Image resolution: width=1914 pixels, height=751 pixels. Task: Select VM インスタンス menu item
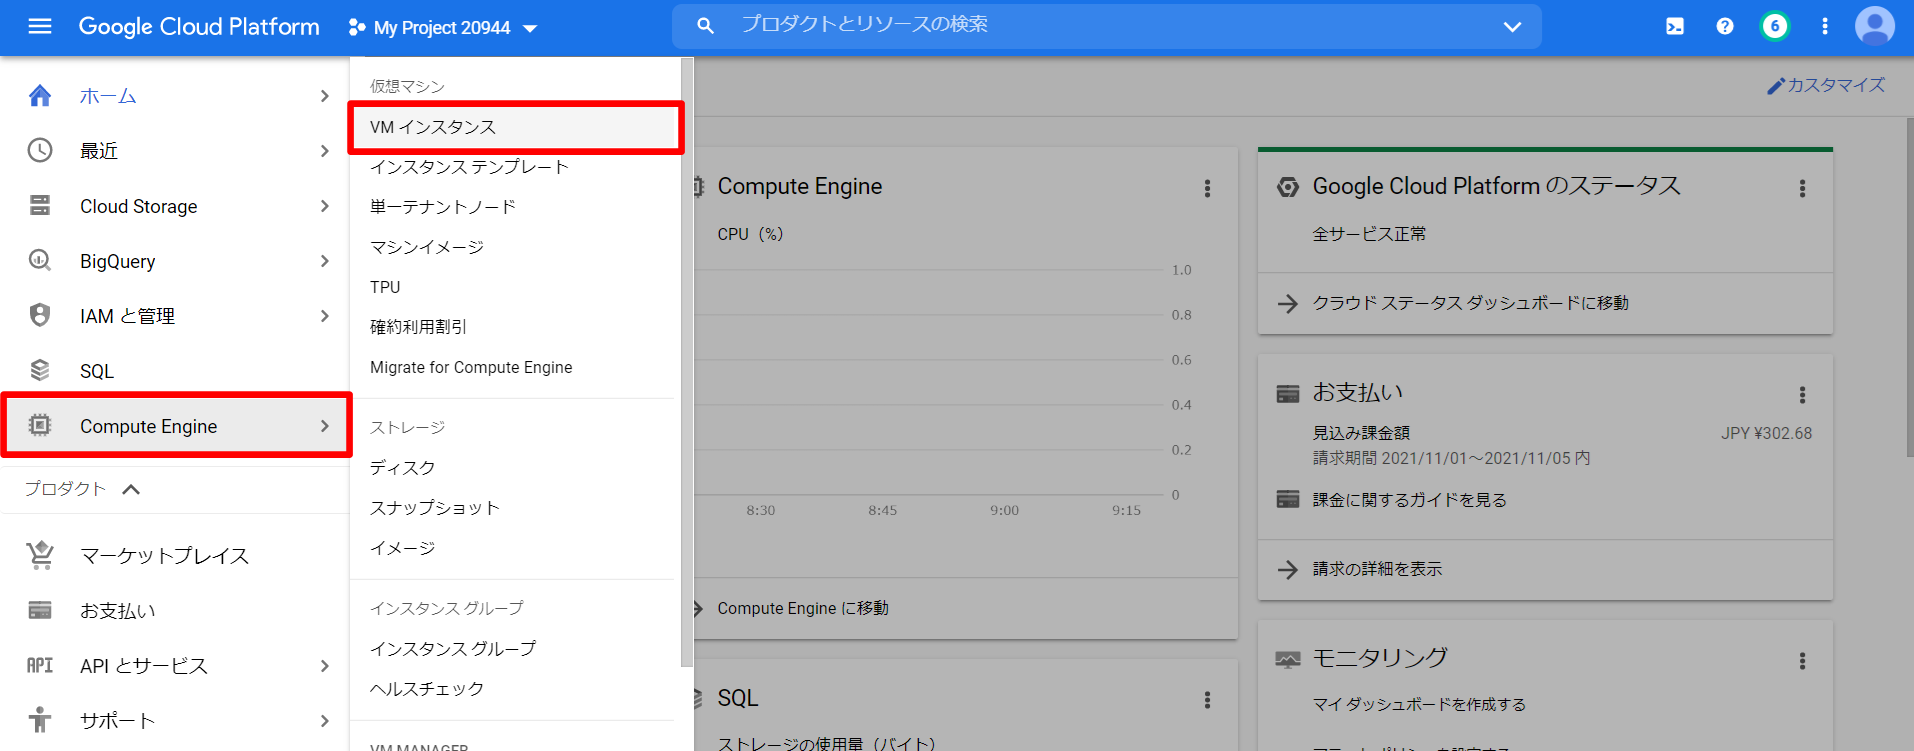tap(515, 127)
